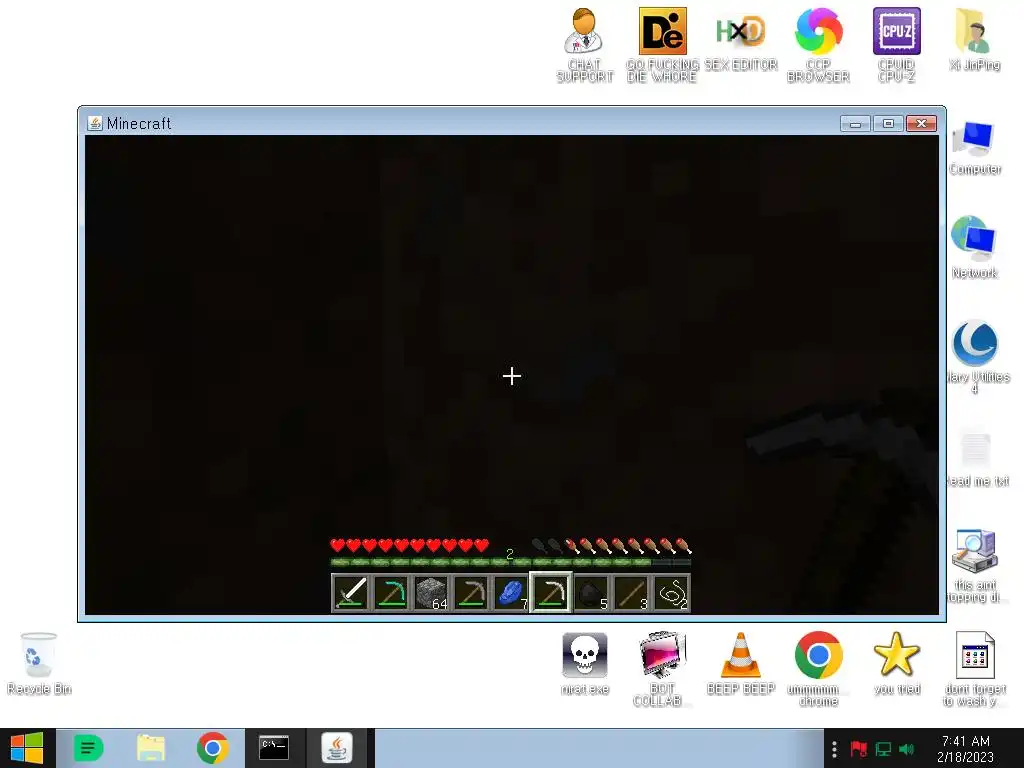Screen dimensions: 1024x768
Task: Open the CHAT SUPPORT desktop icon
Action: 584,45
